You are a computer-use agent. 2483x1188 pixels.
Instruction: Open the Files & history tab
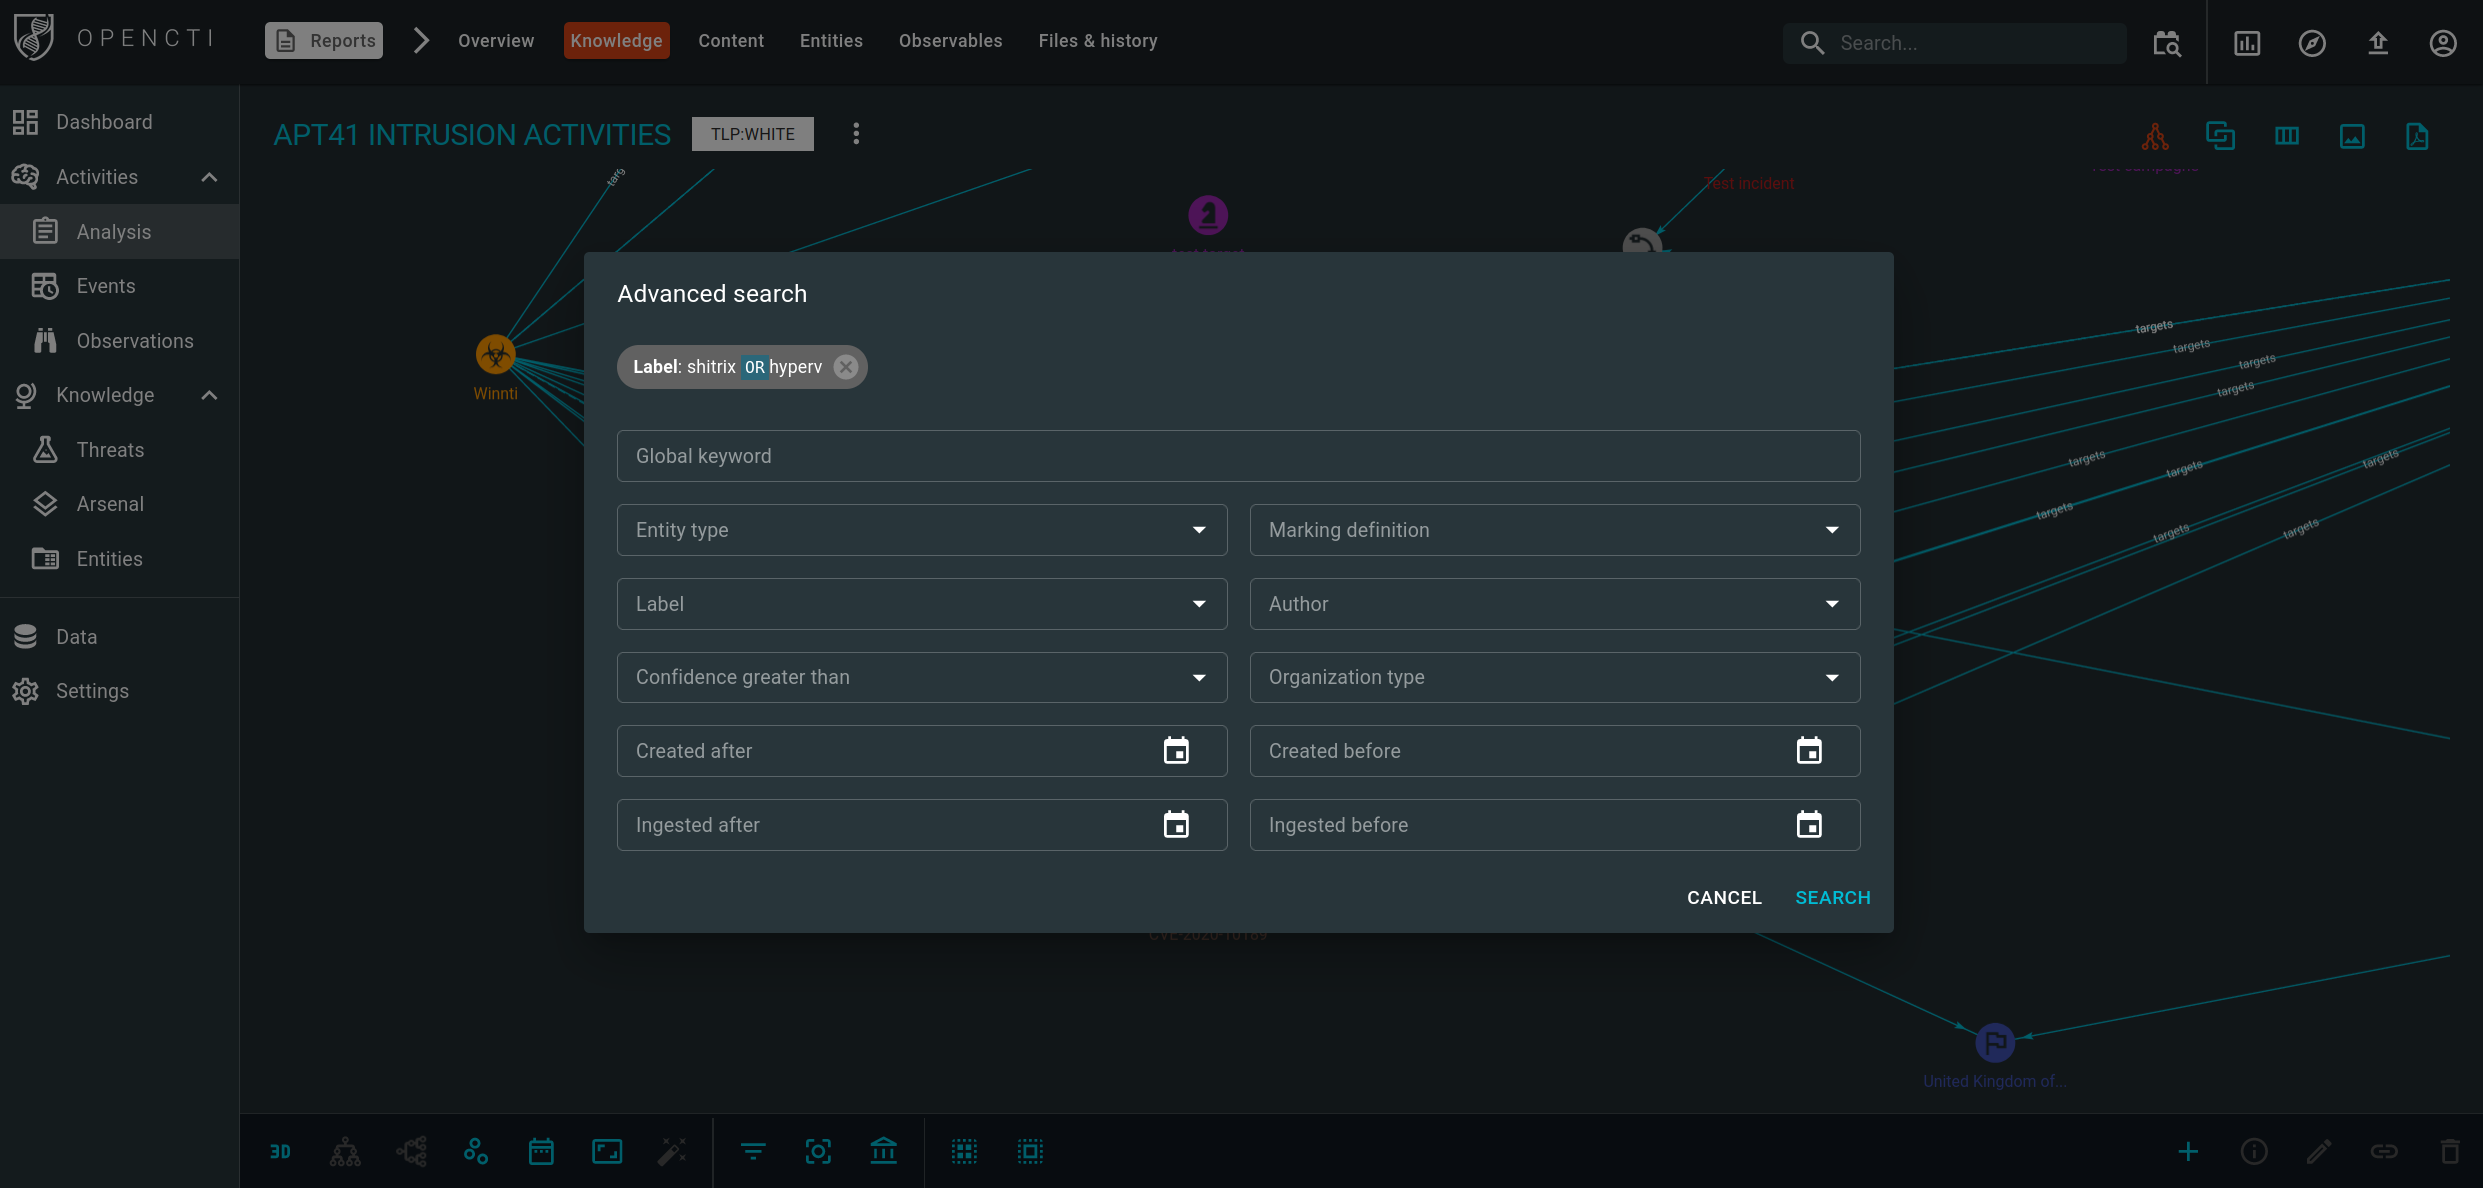1097,41
